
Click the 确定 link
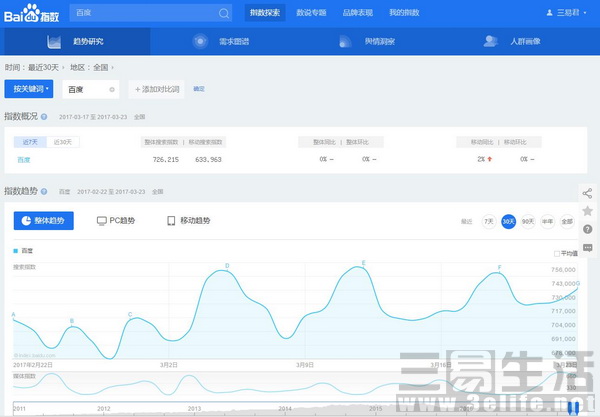coord(199,89)
